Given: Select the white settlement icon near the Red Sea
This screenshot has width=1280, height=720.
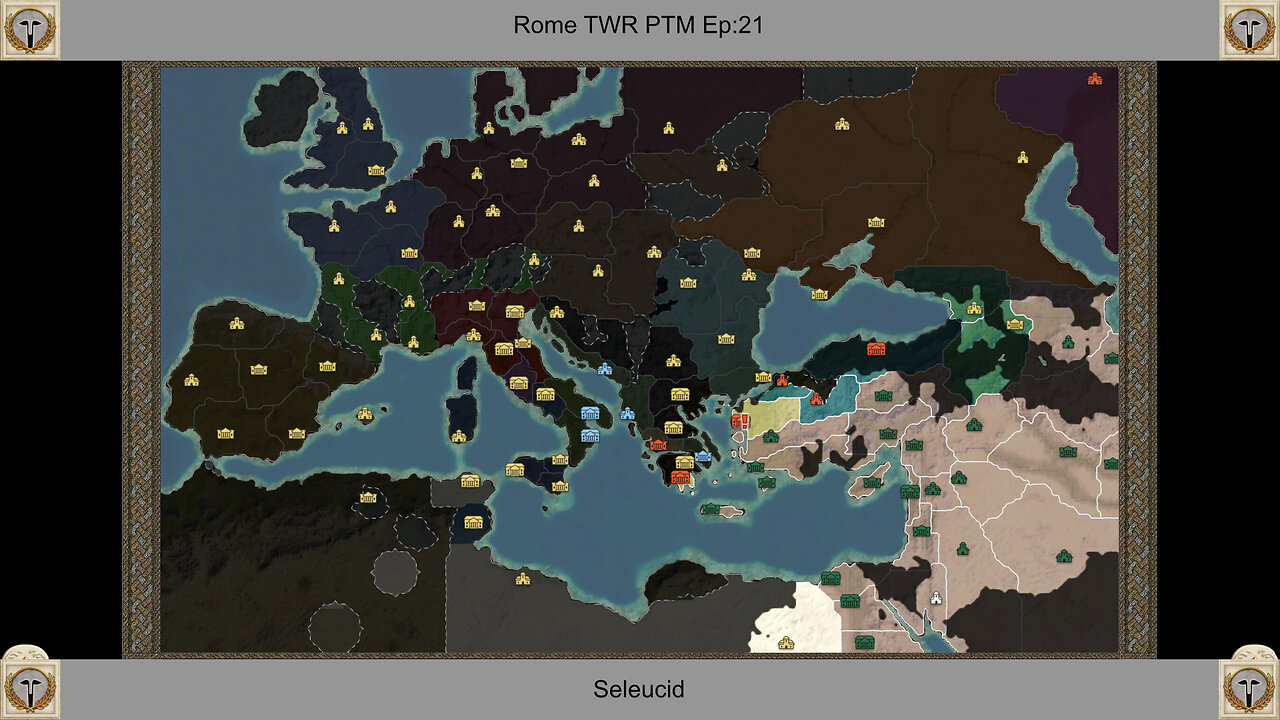Looking at the screenshot, I should [935, 598].
